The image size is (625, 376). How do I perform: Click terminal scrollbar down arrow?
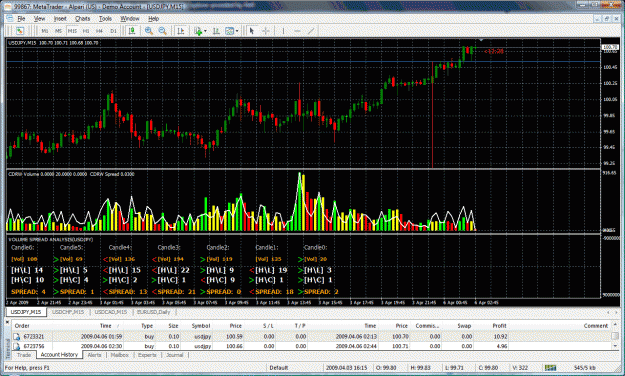pyautogui.click(x=616, y=346)
